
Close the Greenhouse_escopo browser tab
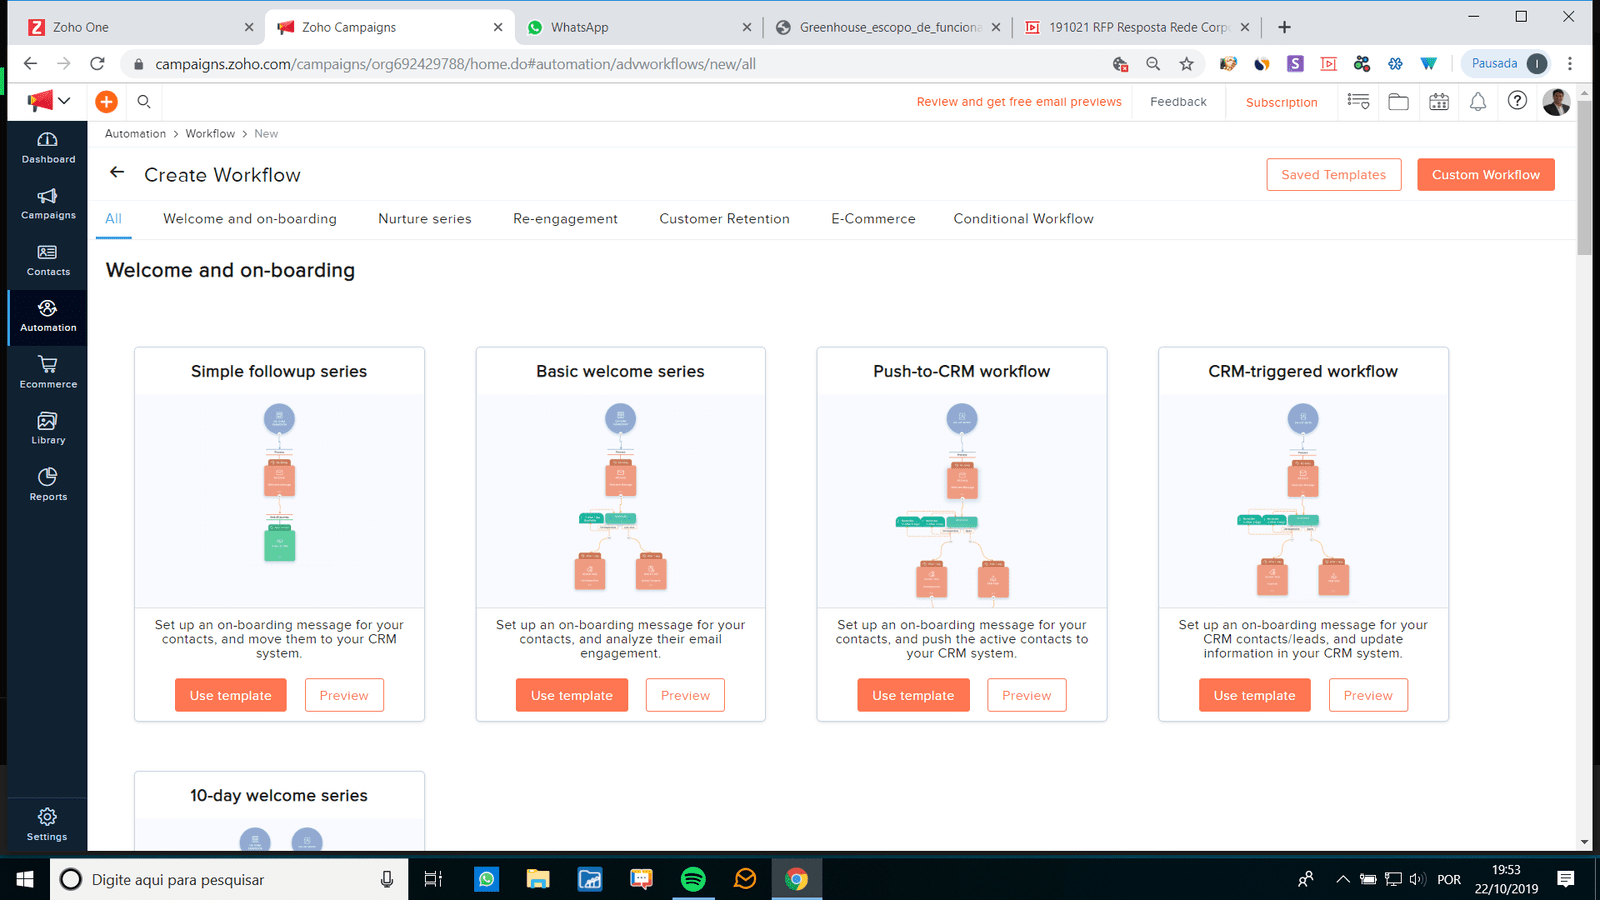996,27
